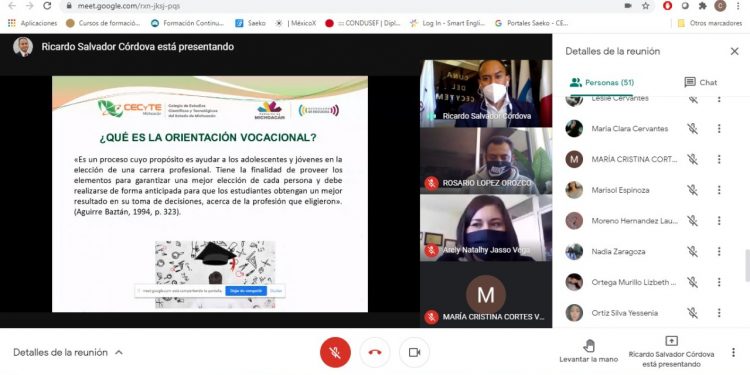The image size is (750, 375).
Task: Select Ricardo Salvador Córdova video tile
Action: coord(485,93)
